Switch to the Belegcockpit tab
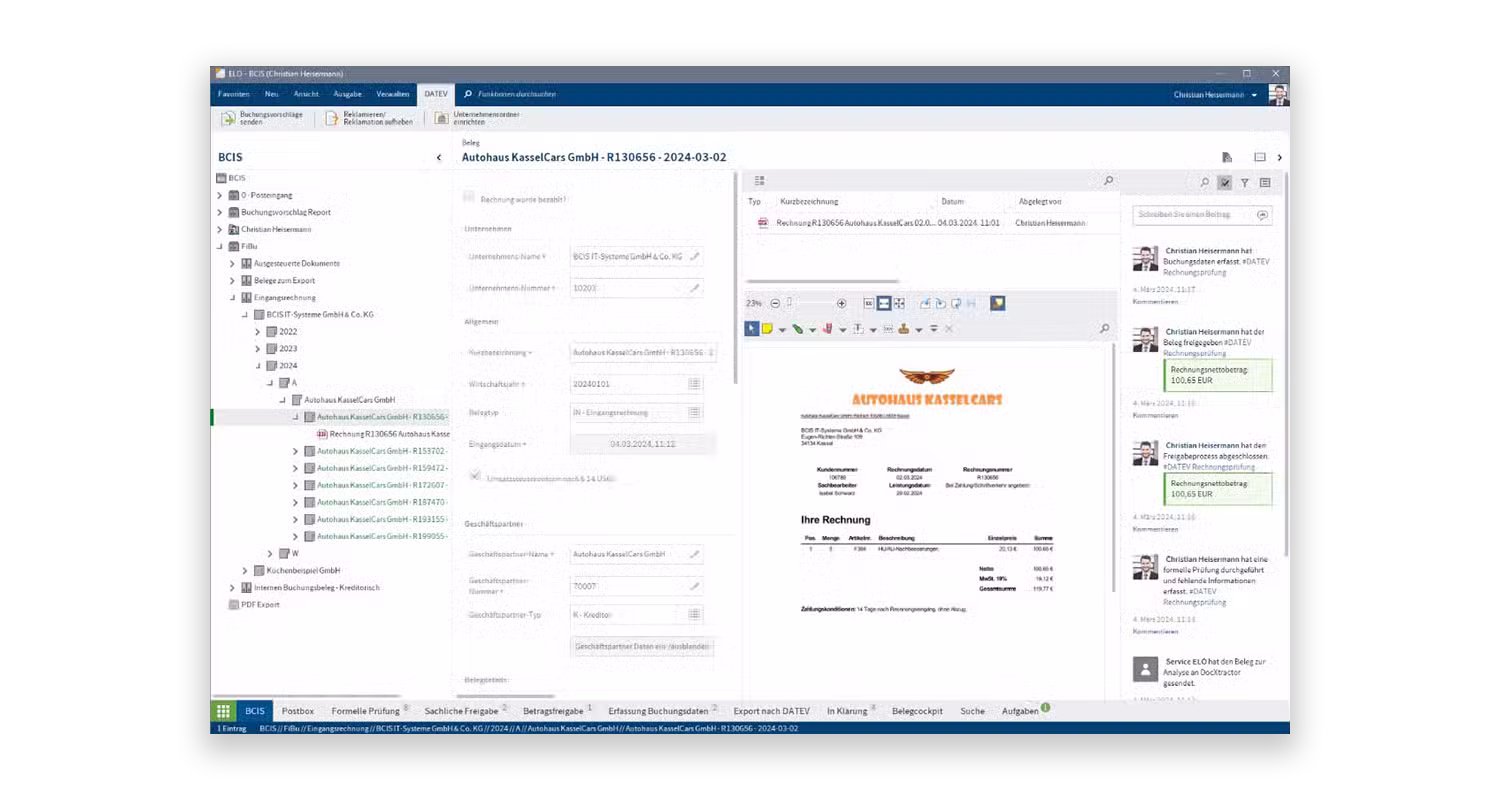The image size is (1500, 800). tap(917, 711)
